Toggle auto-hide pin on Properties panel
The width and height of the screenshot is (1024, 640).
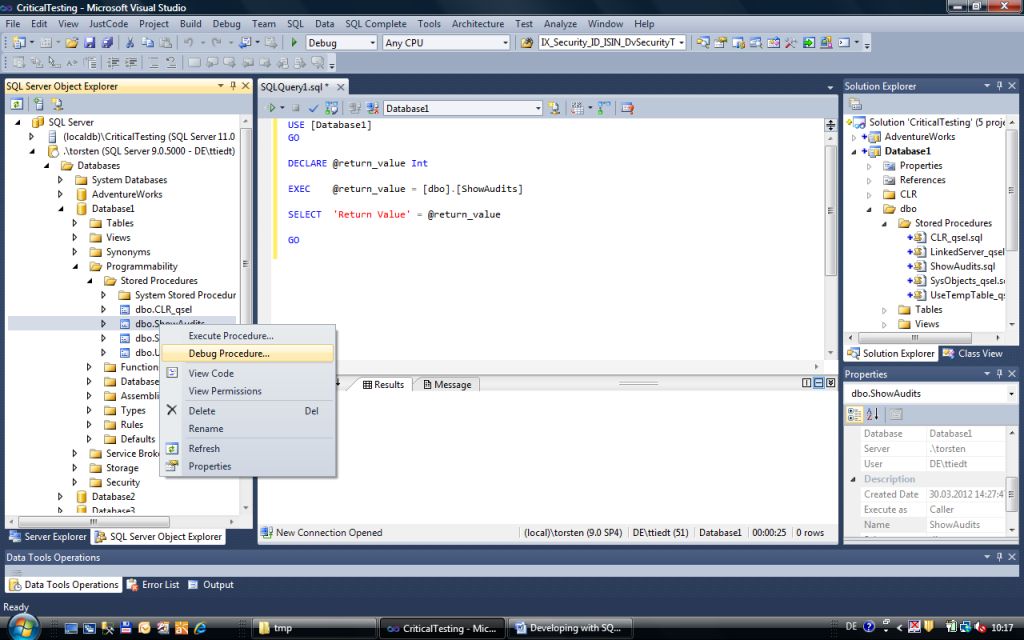[999, 374]
